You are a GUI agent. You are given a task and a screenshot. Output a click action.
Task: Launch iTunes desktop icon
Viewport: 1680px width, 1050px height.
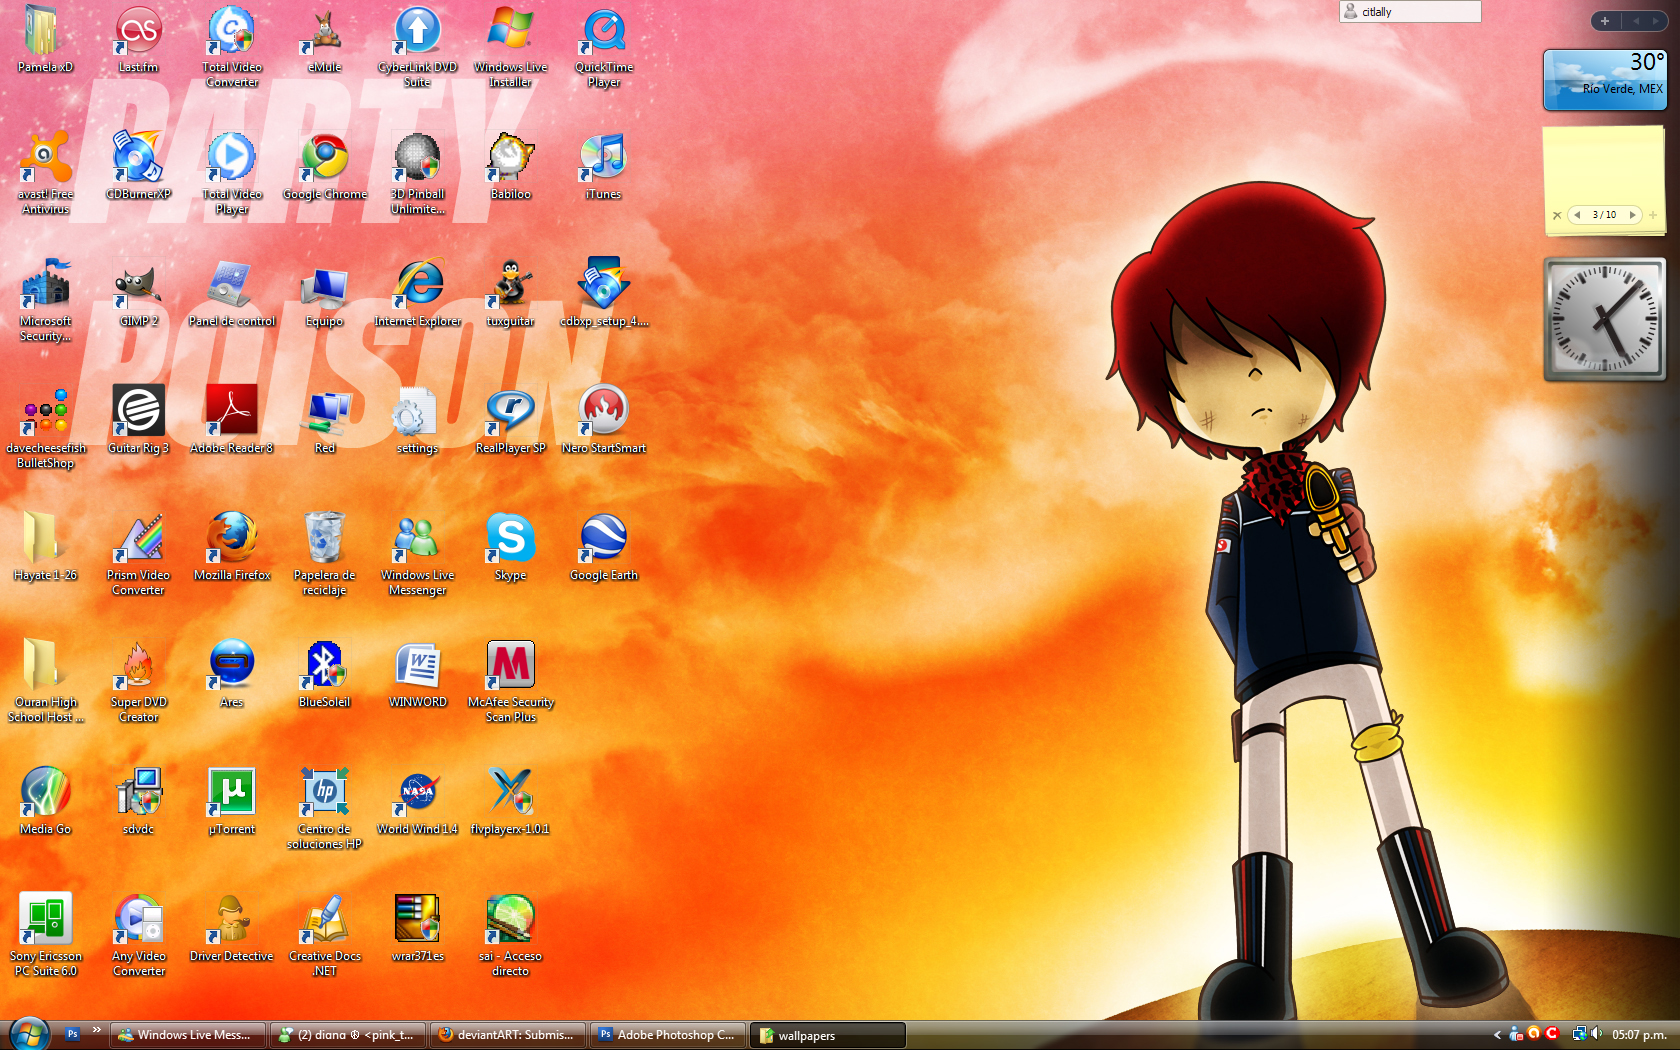pyautogui.click(x=603, y=166)
